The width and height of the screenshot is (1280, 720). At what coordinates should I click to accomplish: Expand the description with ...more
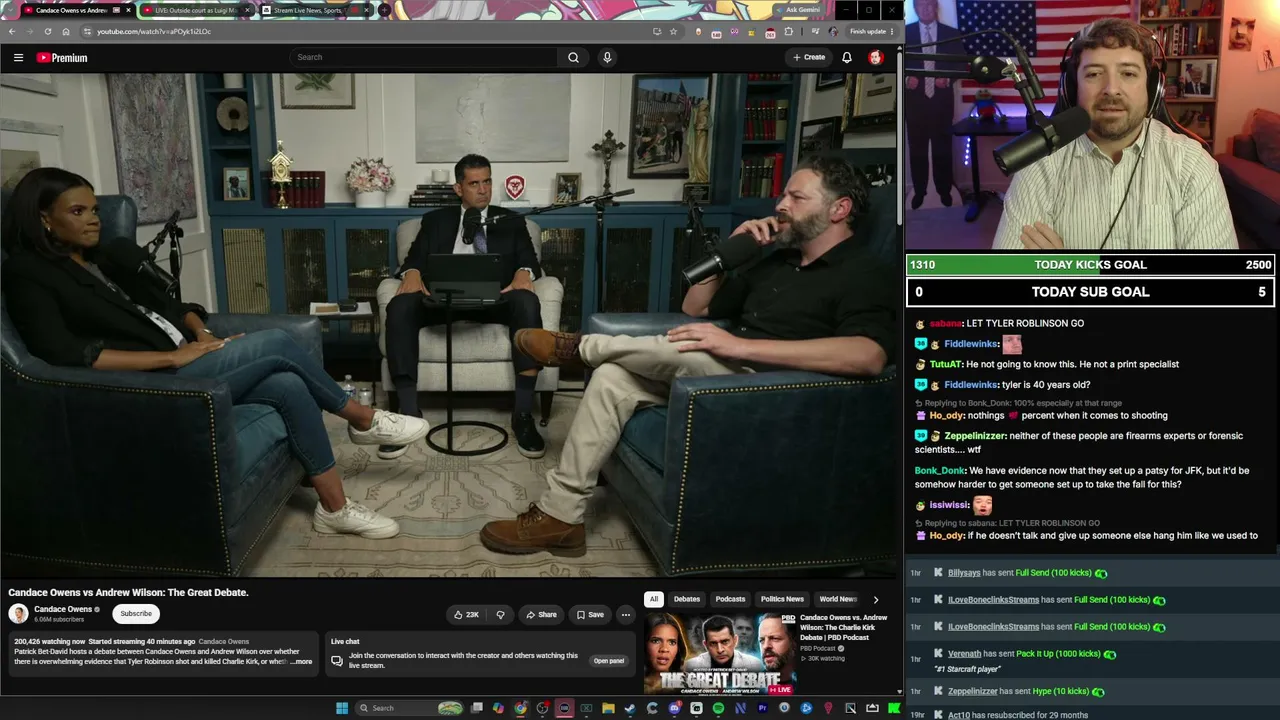pyautogui.click(x=301, y=661)
